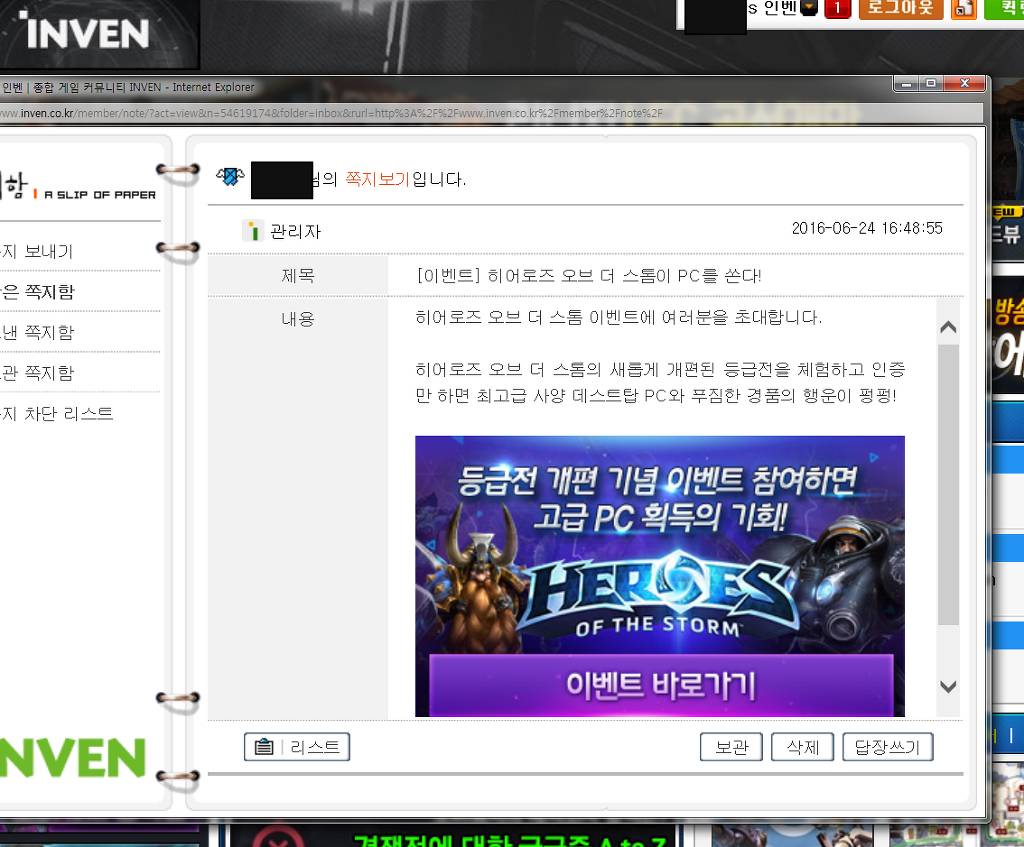1024x847 pixels.
Task: Open 쪽지 차단 리스트 in sidebar
Action: coord(57,413)
